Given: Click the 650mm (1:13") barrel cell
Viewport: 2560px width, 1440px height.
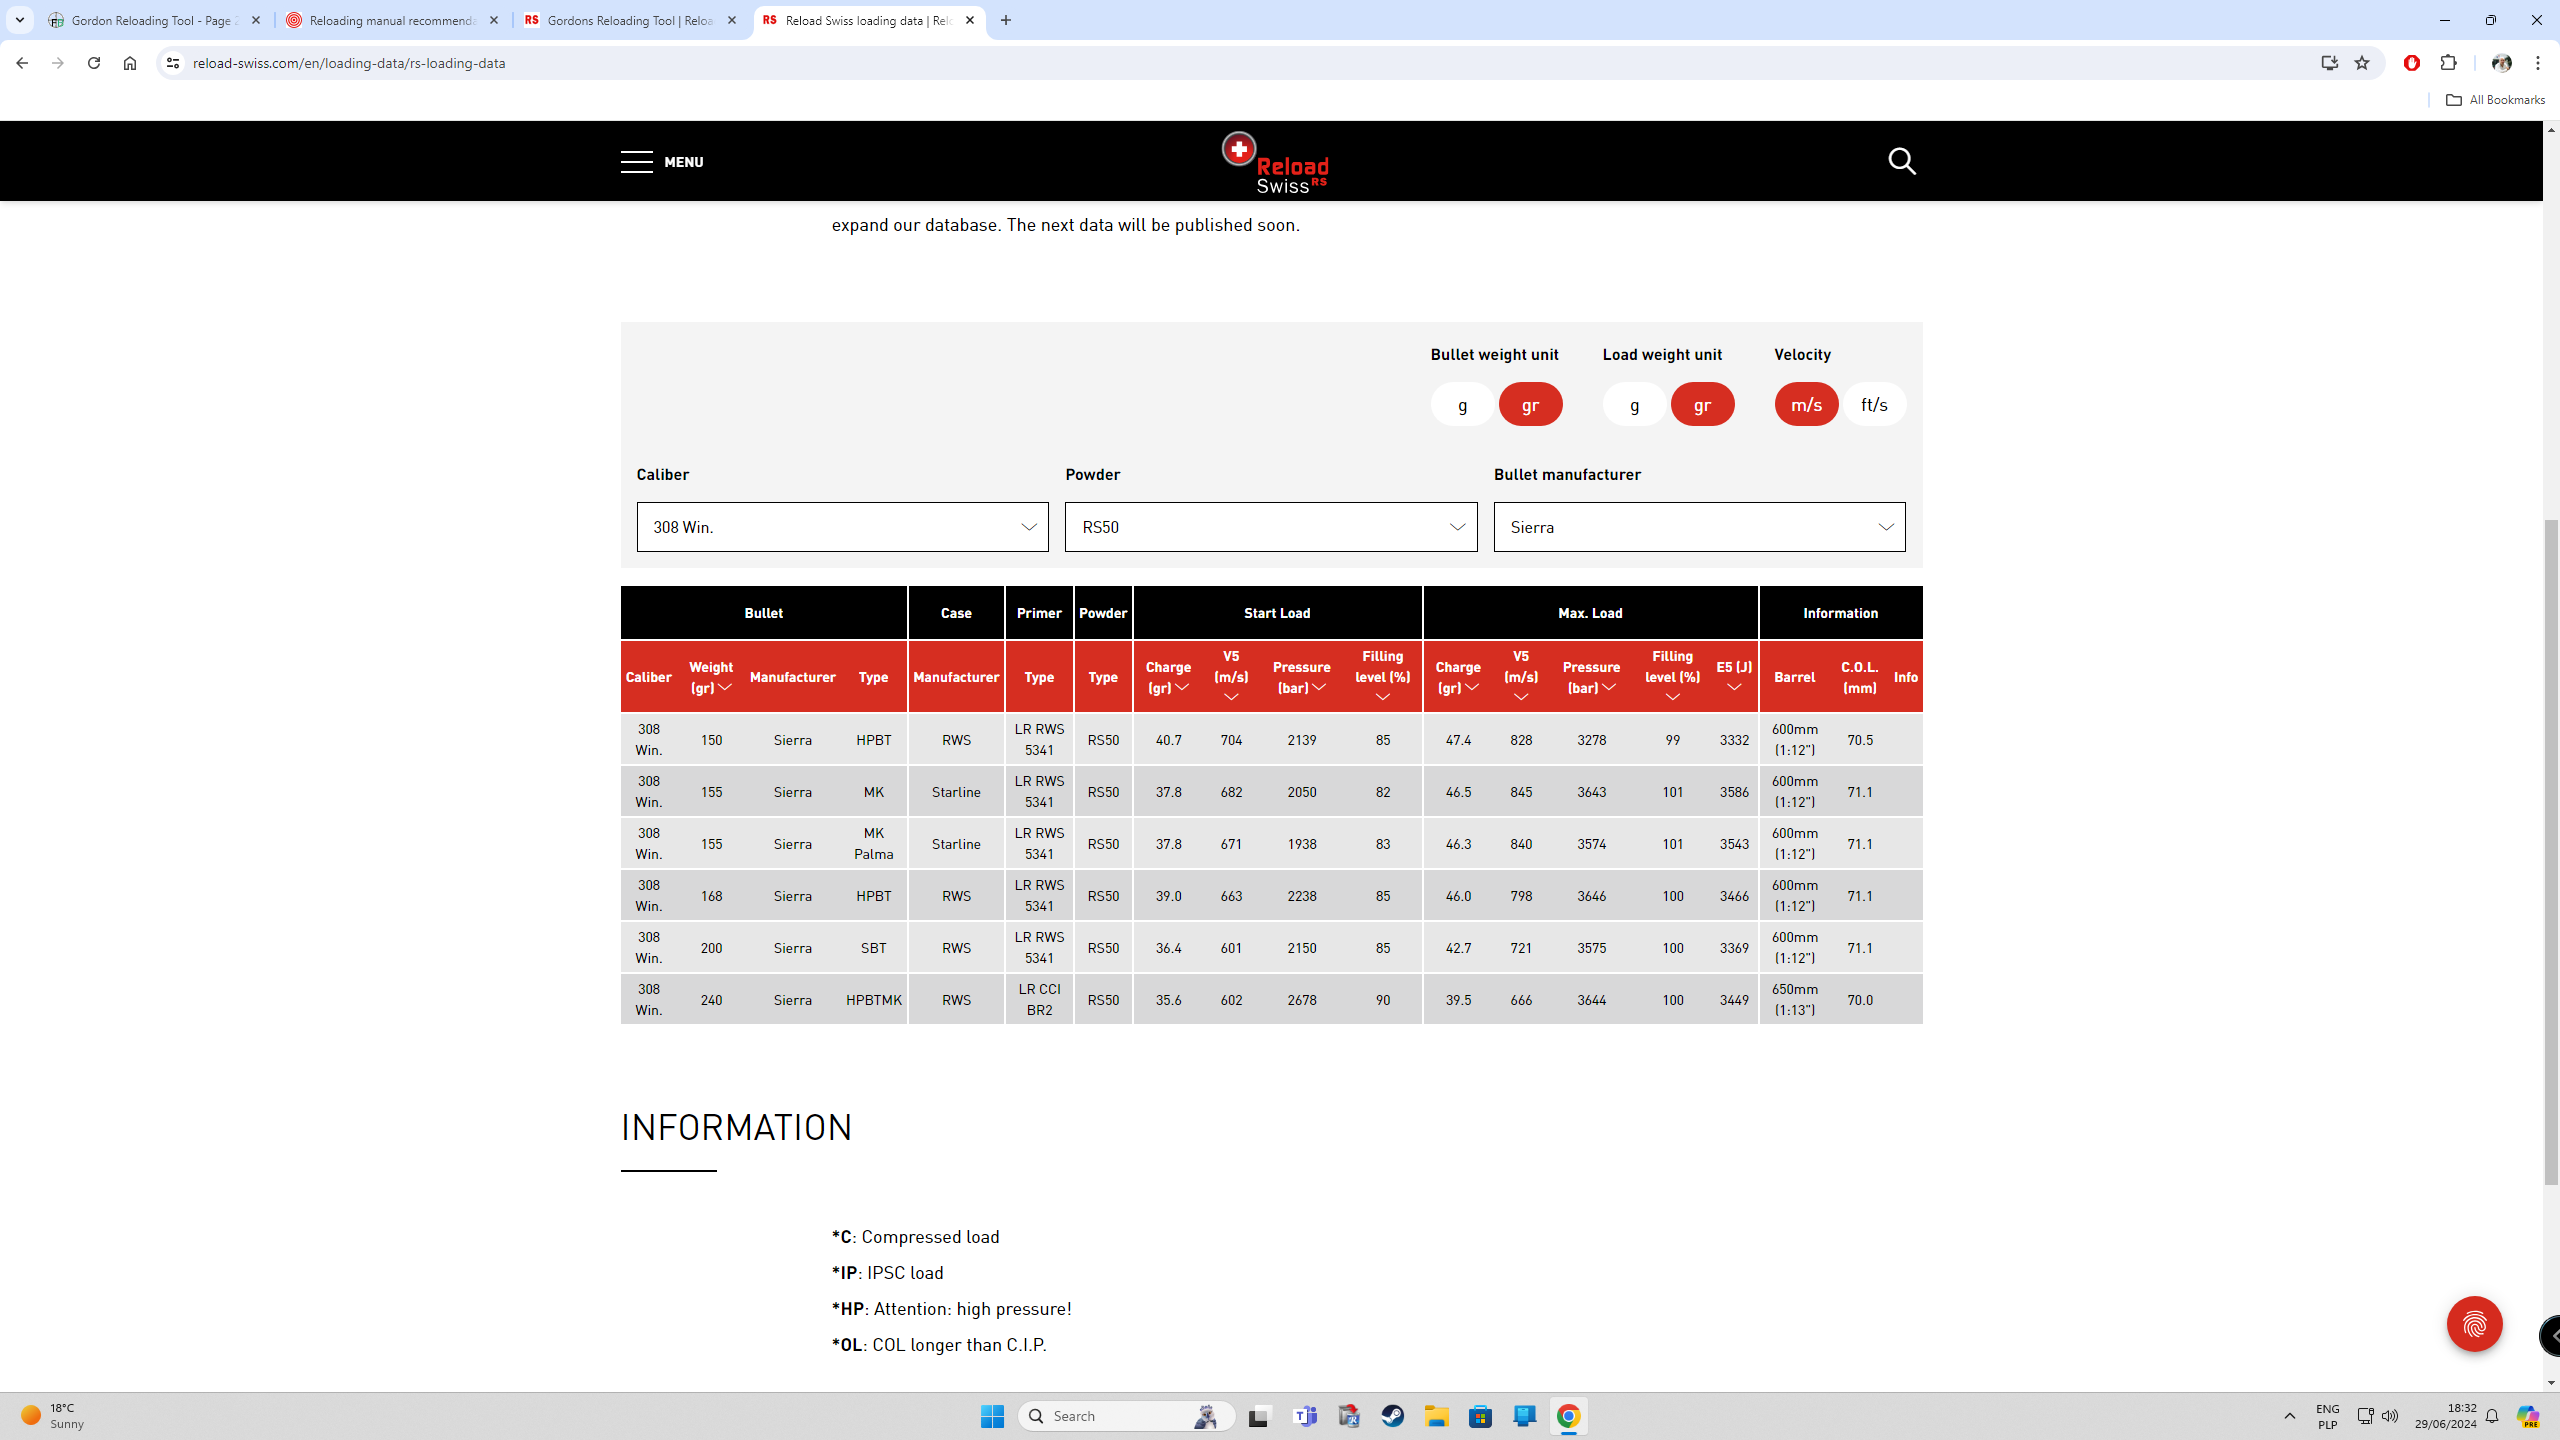Looking at the screenshot, I should click(x=1794, y=1000).
